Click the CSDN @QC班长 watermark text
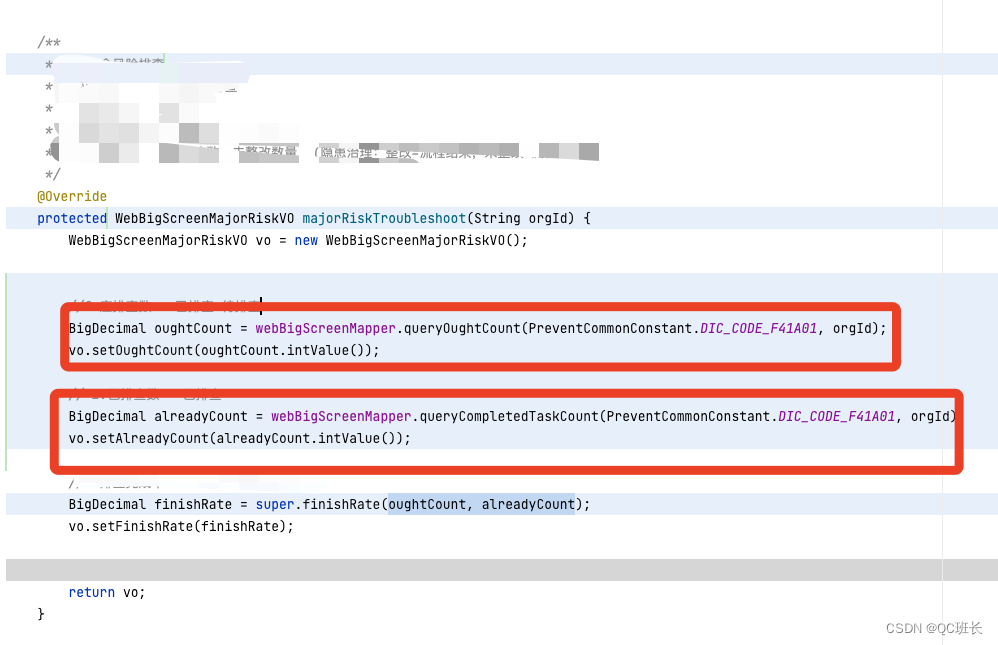The height and width of the screenshot is (645, 998). click(934, 628)
